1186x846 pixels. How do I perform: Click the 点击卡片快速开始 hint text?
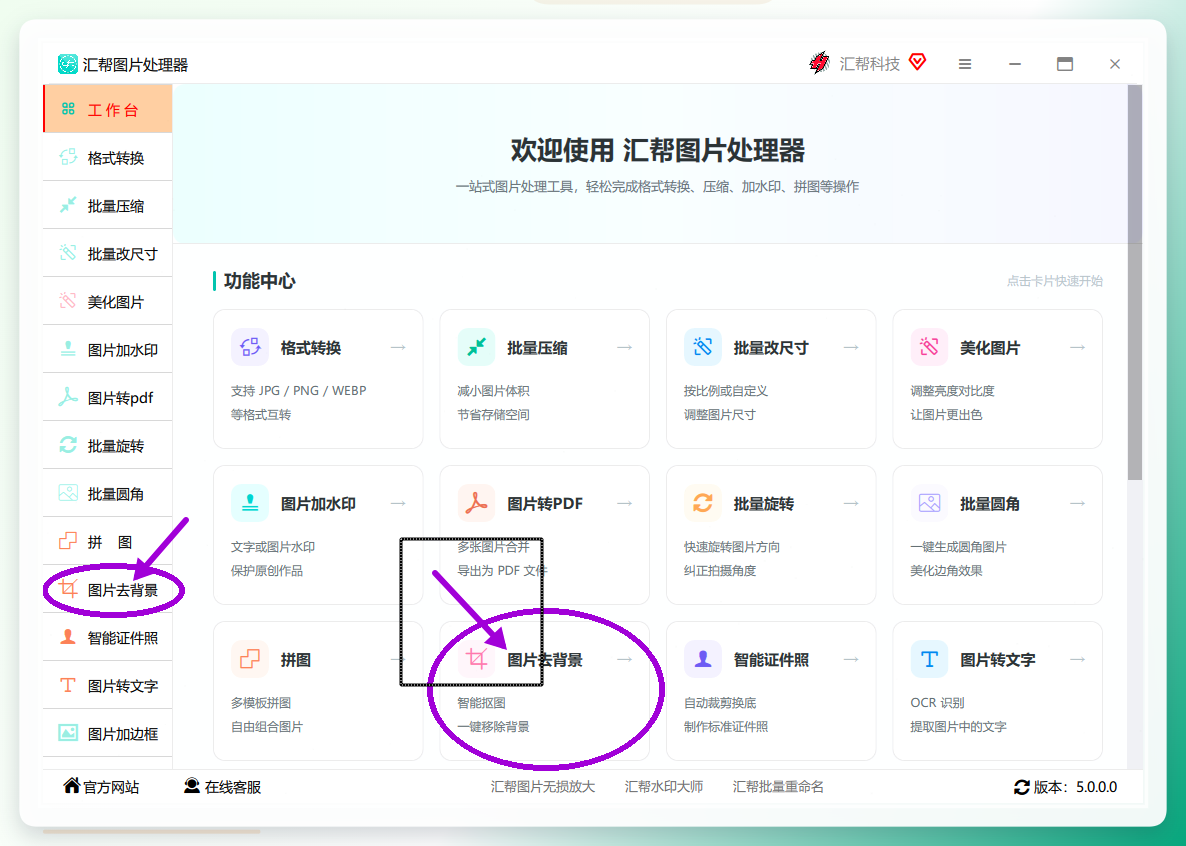point(1054,281)
